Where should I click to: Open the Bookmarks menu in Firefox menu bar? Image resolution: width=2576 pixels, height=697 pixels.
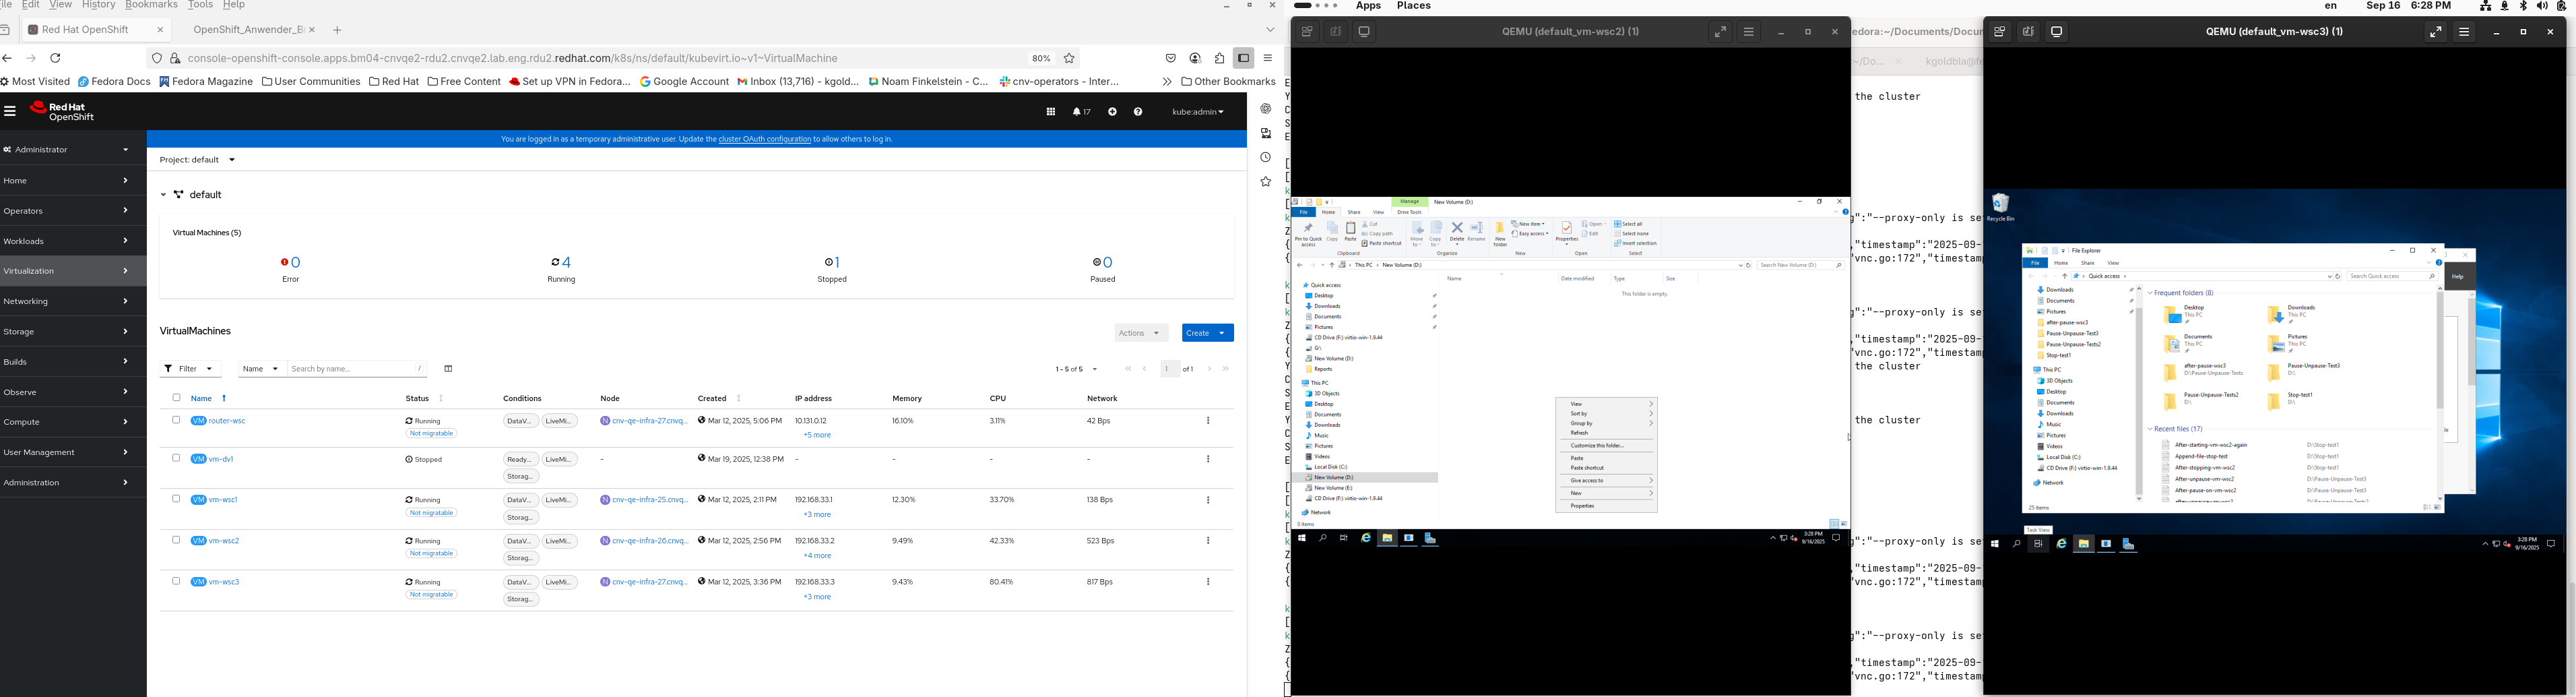pos(151,5)
